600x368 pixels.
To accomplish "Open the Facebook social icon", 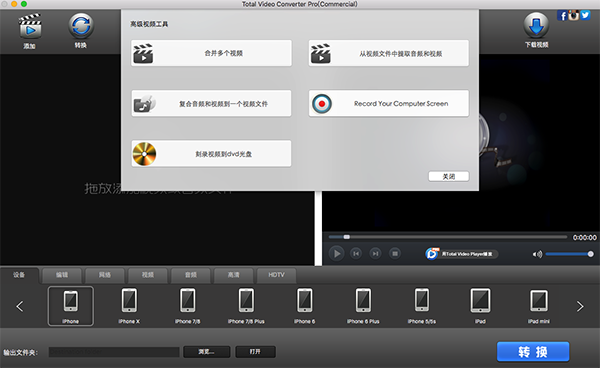I will [562, 16].
